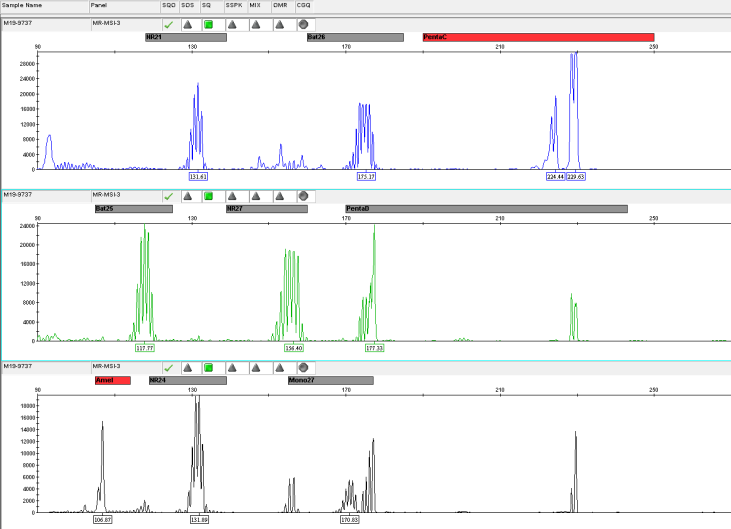This screenshot has height=529, width=731.
Task: Click the green SQ square in the green plot row
Action: coord(208,195)
